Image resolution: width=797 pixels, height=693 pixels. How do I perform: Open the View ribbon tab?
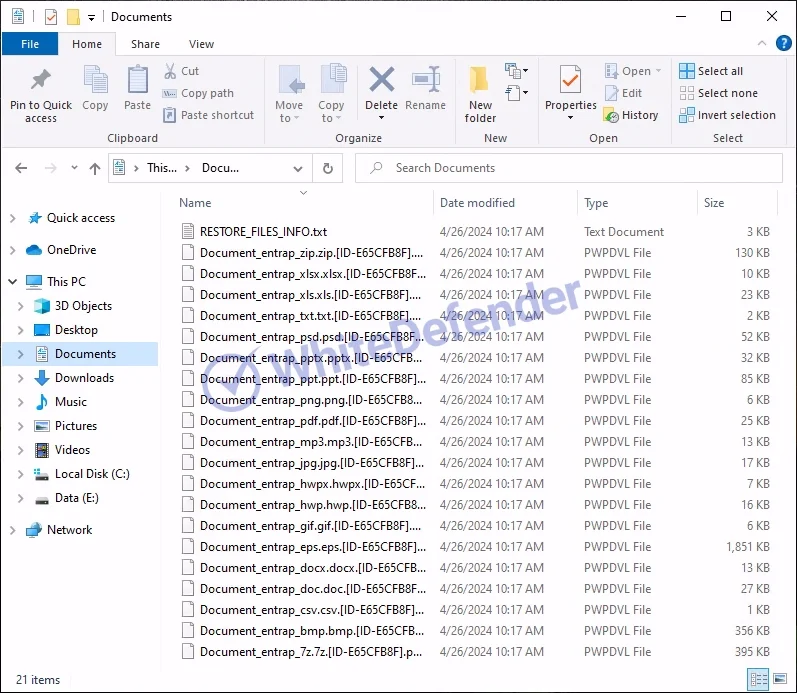point(201,44)
